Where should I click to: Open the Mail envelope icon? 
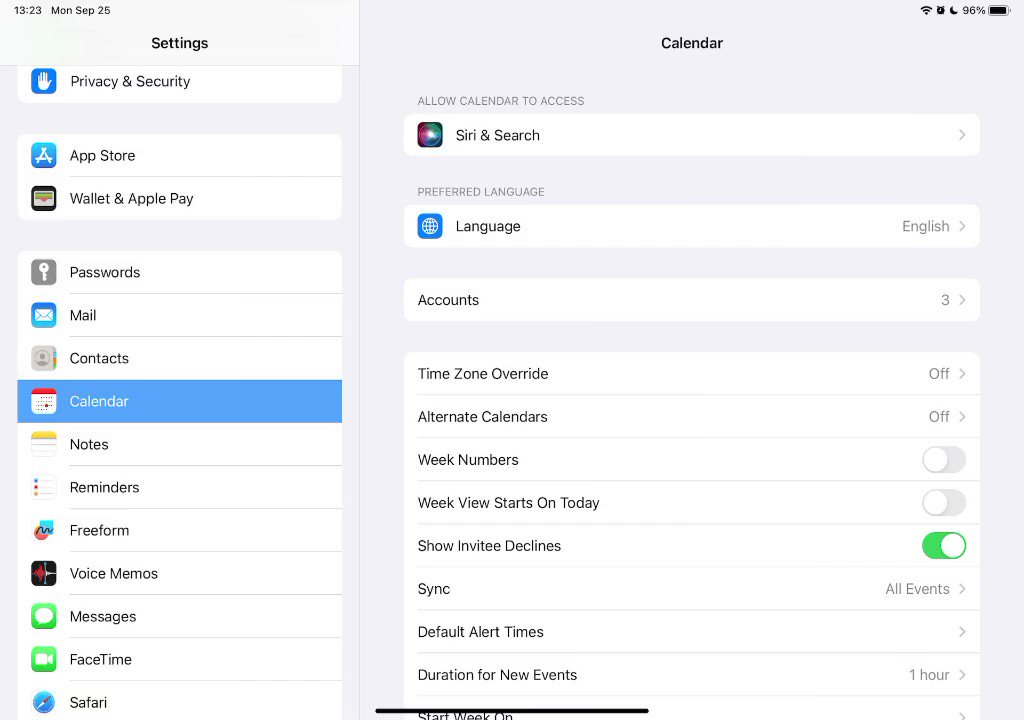(x=44, y=315)
